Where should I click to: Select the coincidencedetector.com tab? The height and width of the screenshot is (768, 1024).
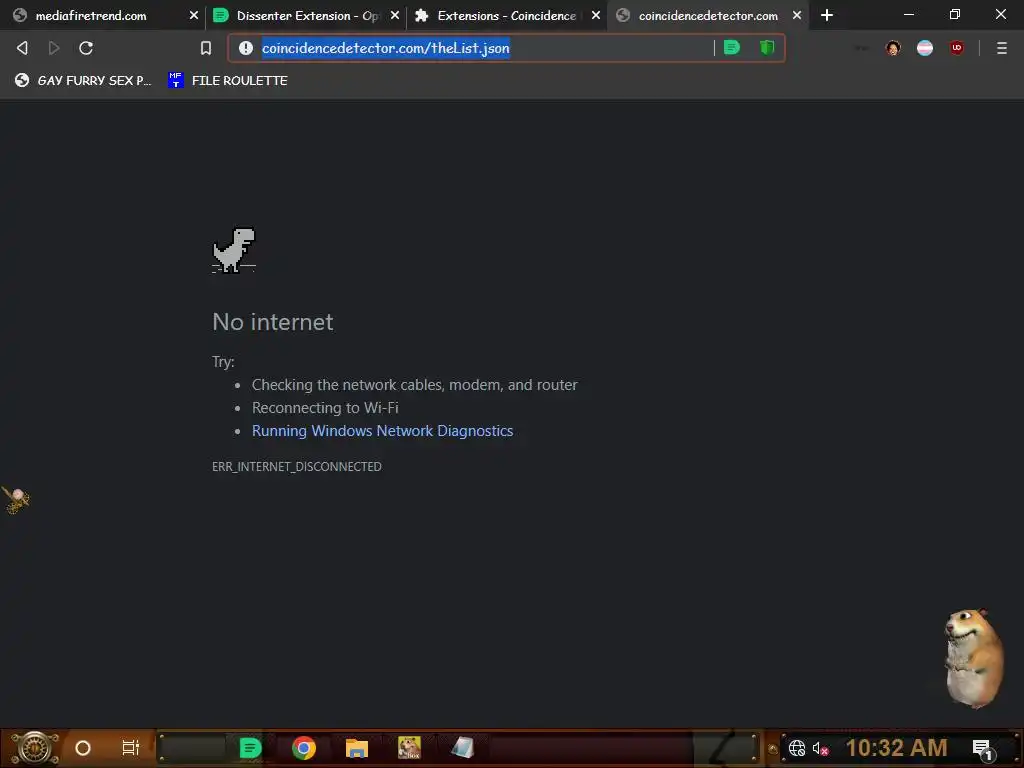(708, 16)
